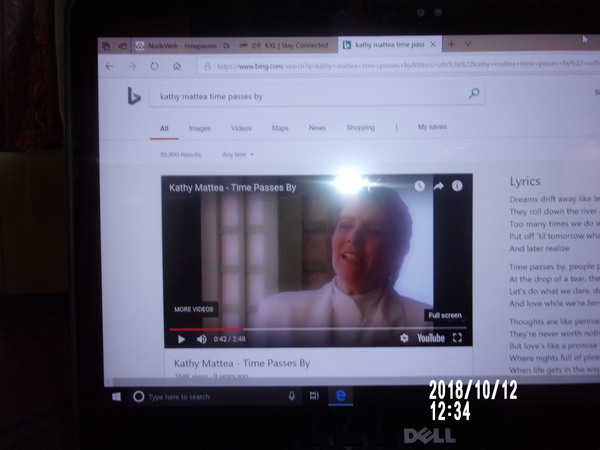
Task: Click the Windows taskbar search box
Action: (x=200, y=396)
